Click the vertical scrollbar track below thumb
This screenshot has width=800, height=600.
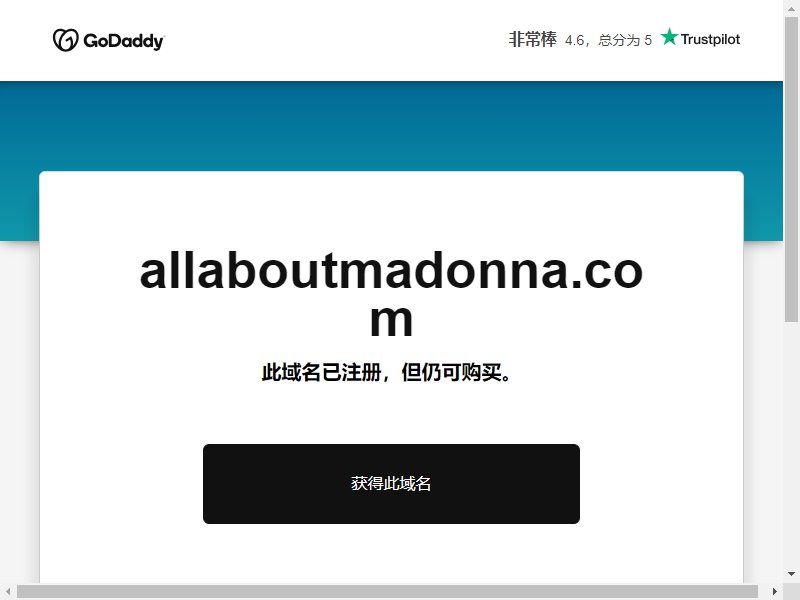[791, 444]
